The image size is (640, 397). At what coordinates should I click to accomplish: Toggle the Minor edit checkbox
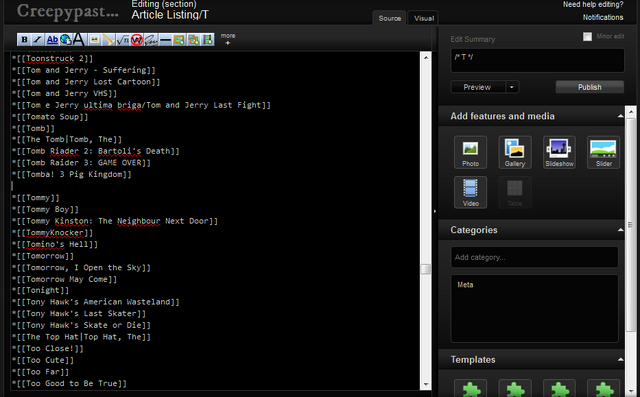(587, 36)
